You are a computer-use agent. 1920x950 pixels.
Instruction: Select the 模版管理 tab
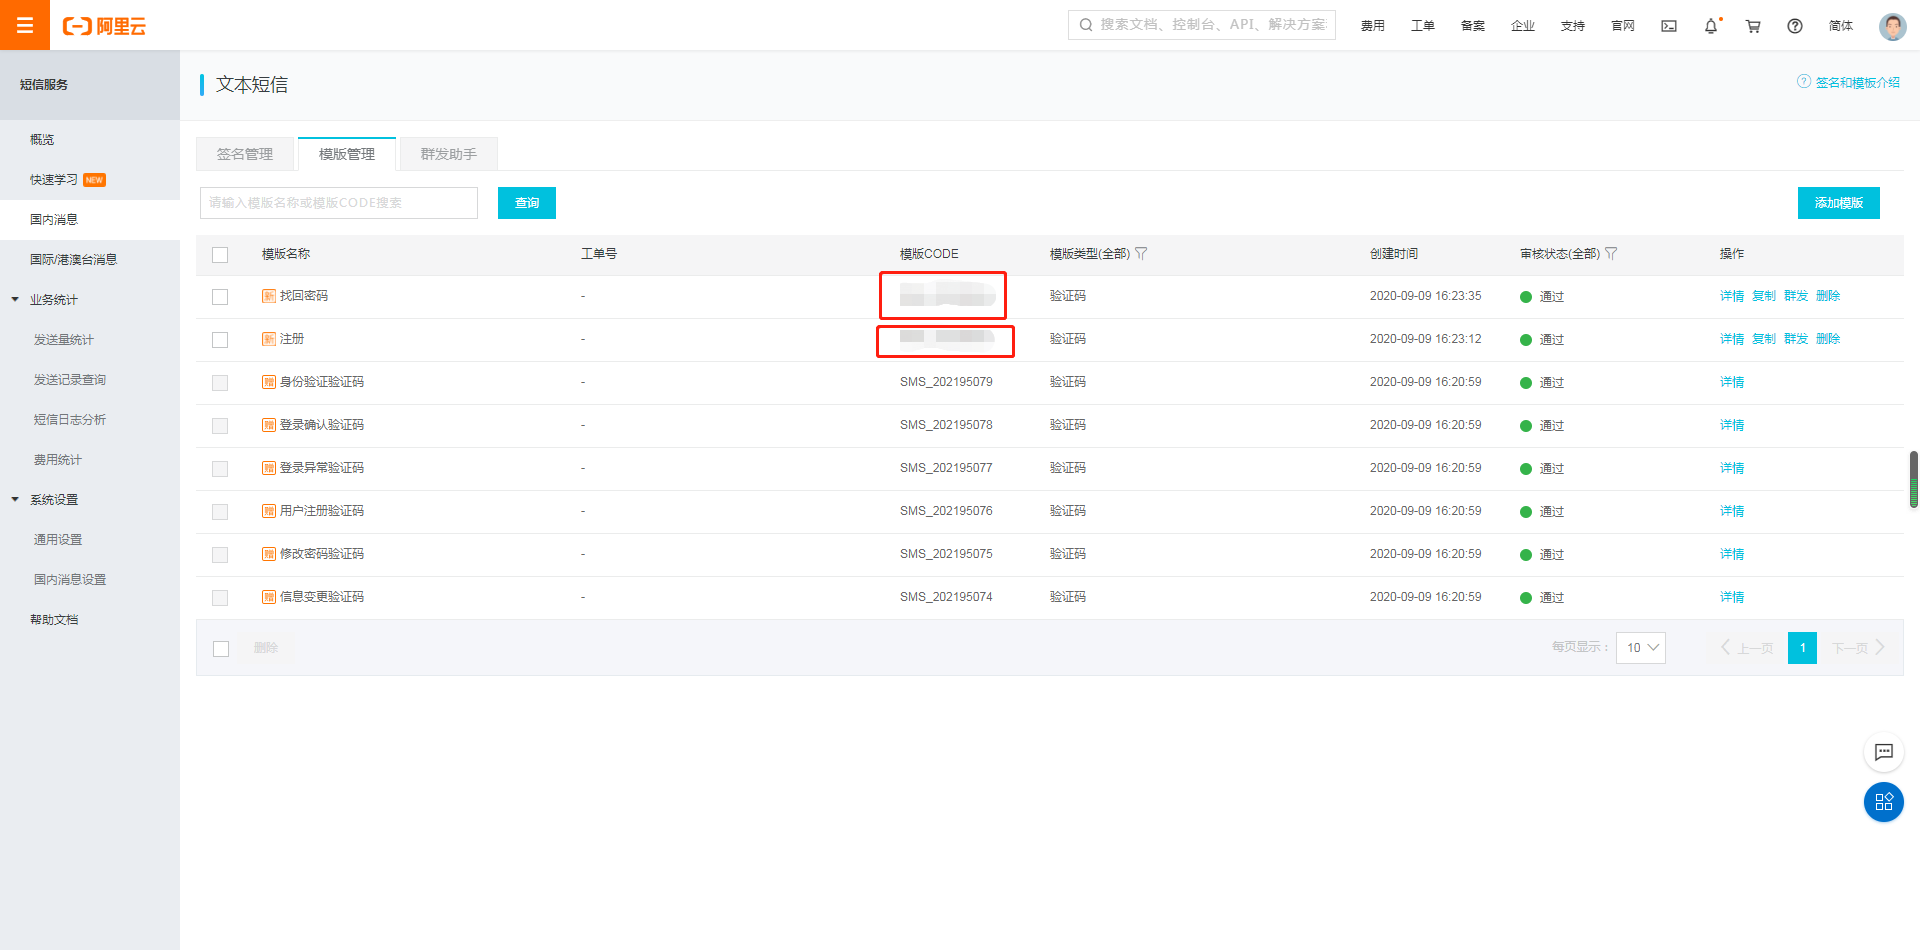347,154
